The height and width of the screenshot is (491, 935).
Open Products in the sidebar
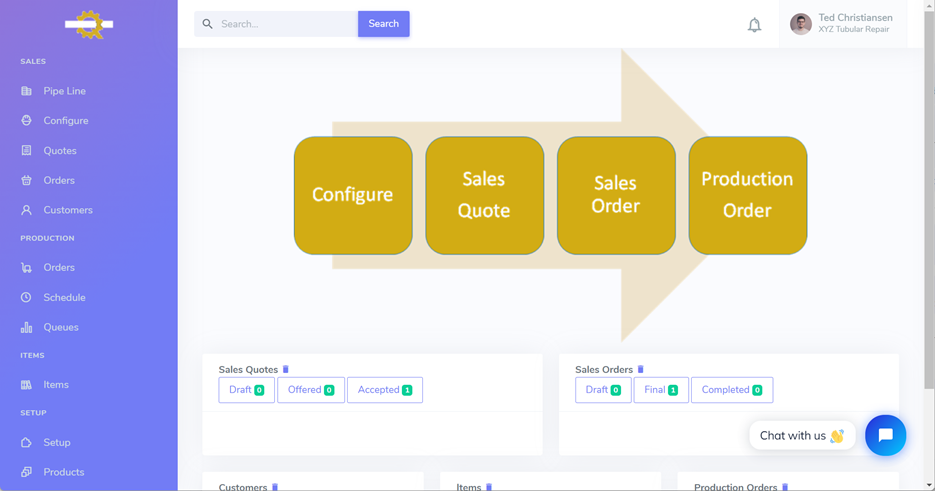tap(63, 472)
